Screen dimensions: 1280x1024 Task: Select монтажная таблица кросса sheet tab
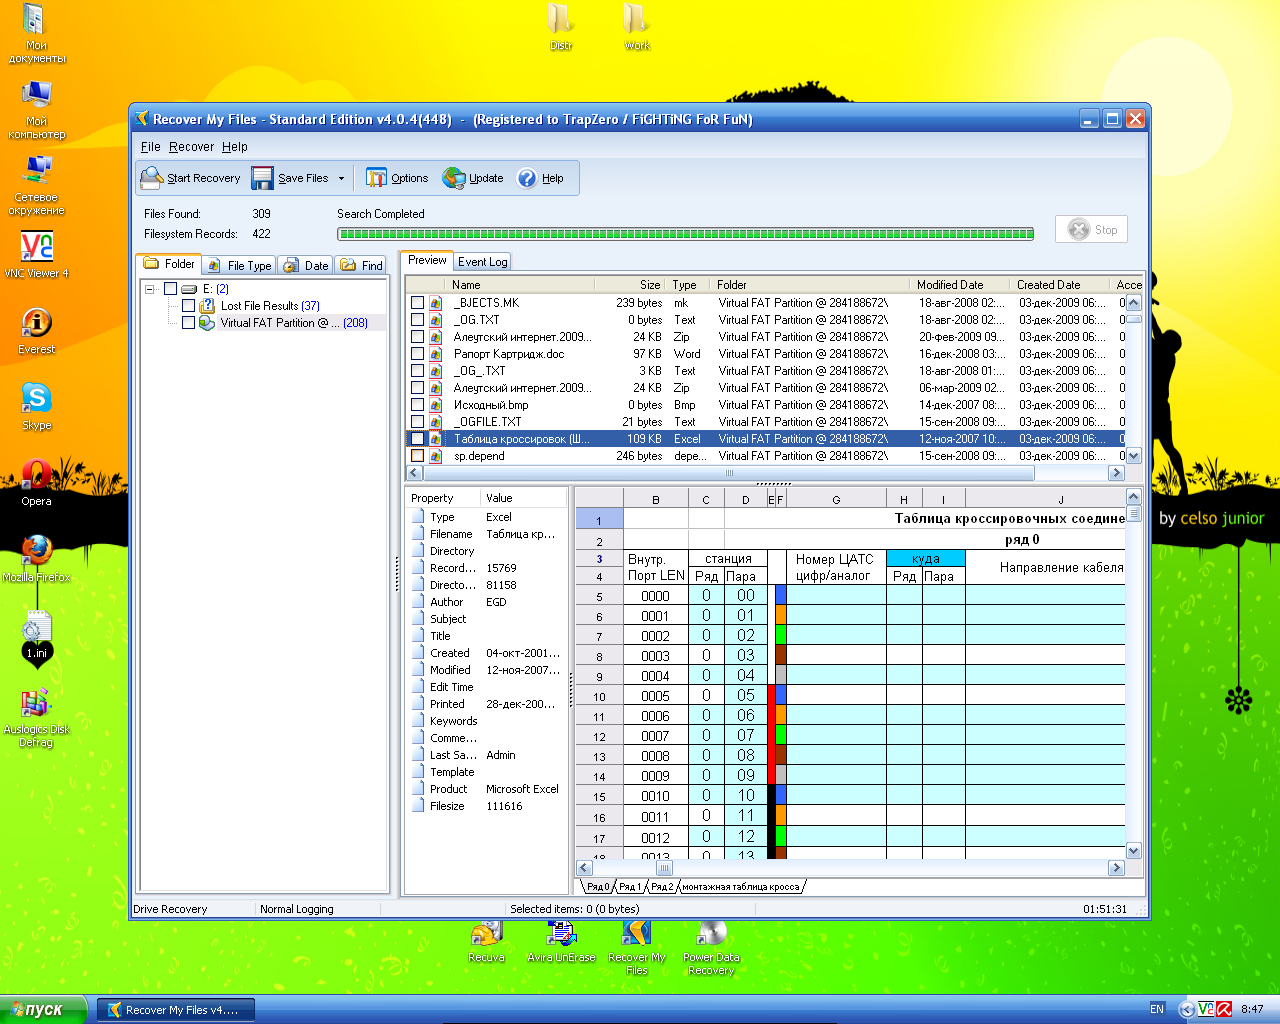coord(741,887)
